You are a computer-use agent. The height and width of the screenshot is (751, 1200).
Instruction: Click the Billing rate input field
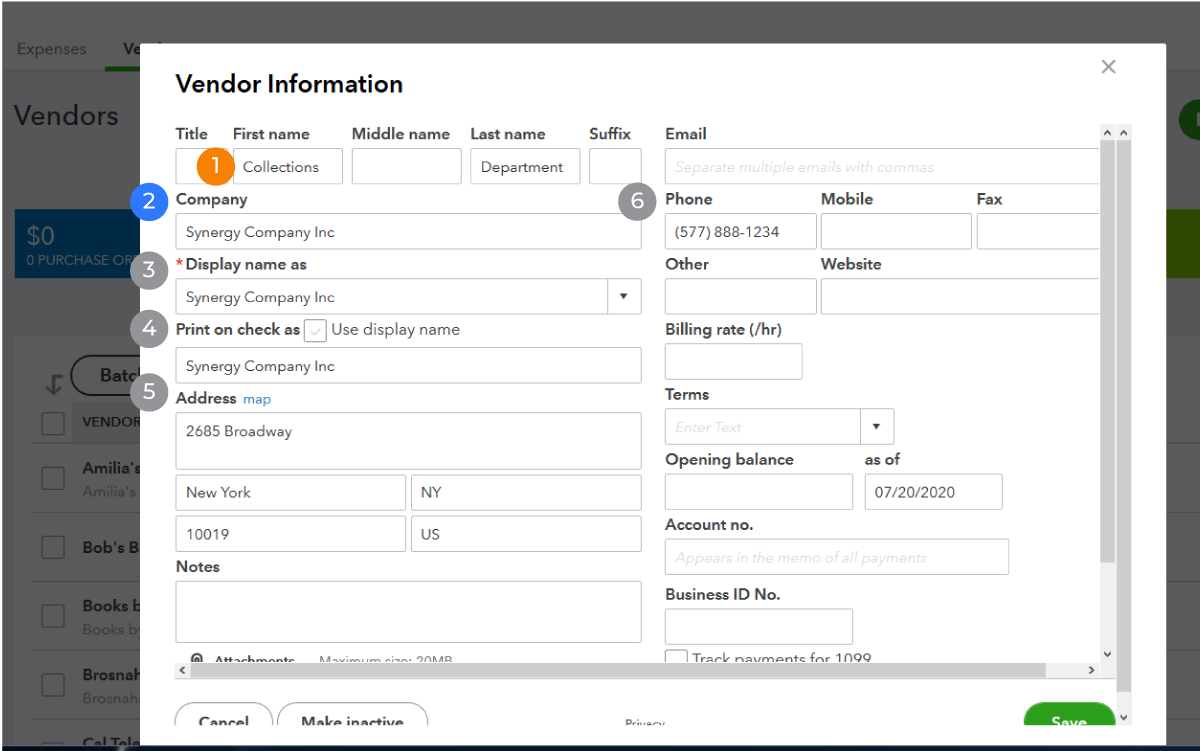tap(734, 361)
